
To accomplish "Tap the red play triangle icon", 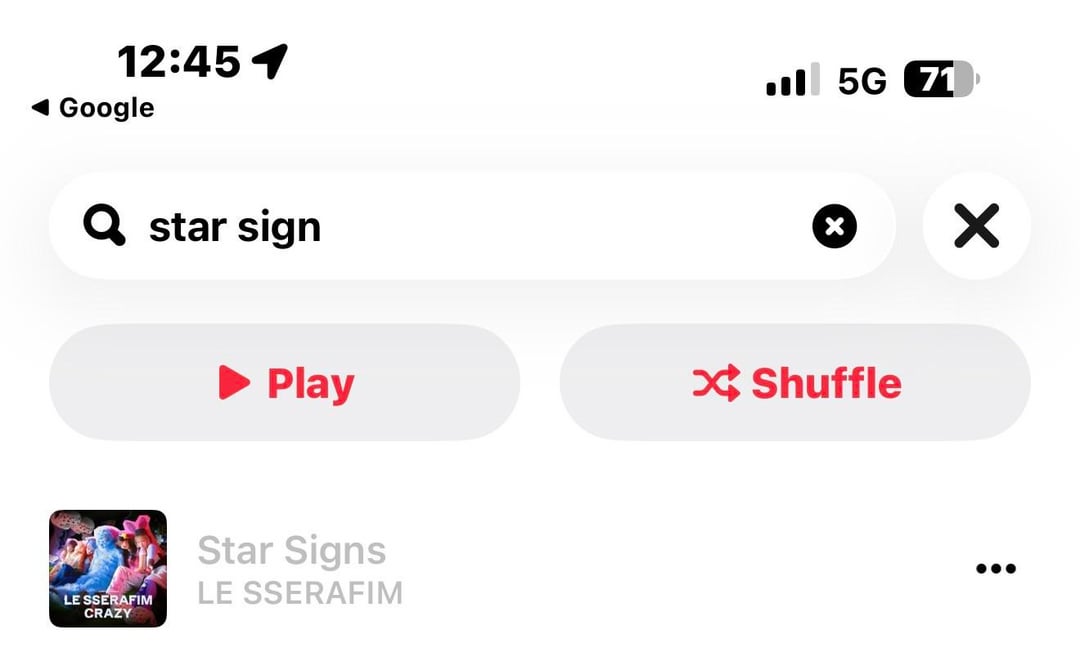I will (x=233, y=382).
